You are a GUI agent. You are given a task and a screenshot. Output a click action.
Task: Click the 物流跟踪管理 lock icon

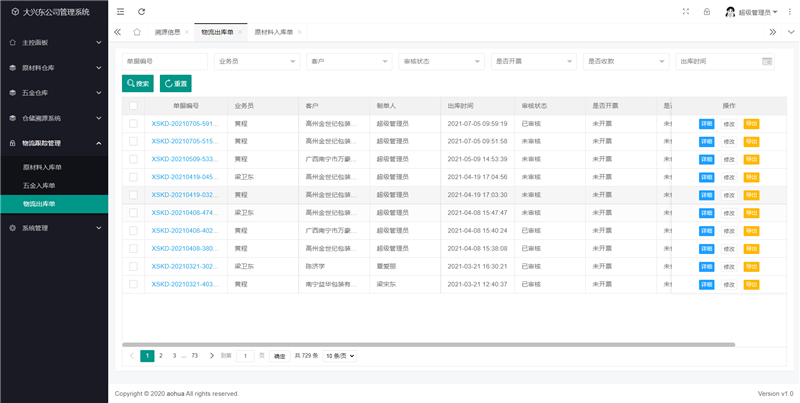pyautogui.click(x=13, y=143)
